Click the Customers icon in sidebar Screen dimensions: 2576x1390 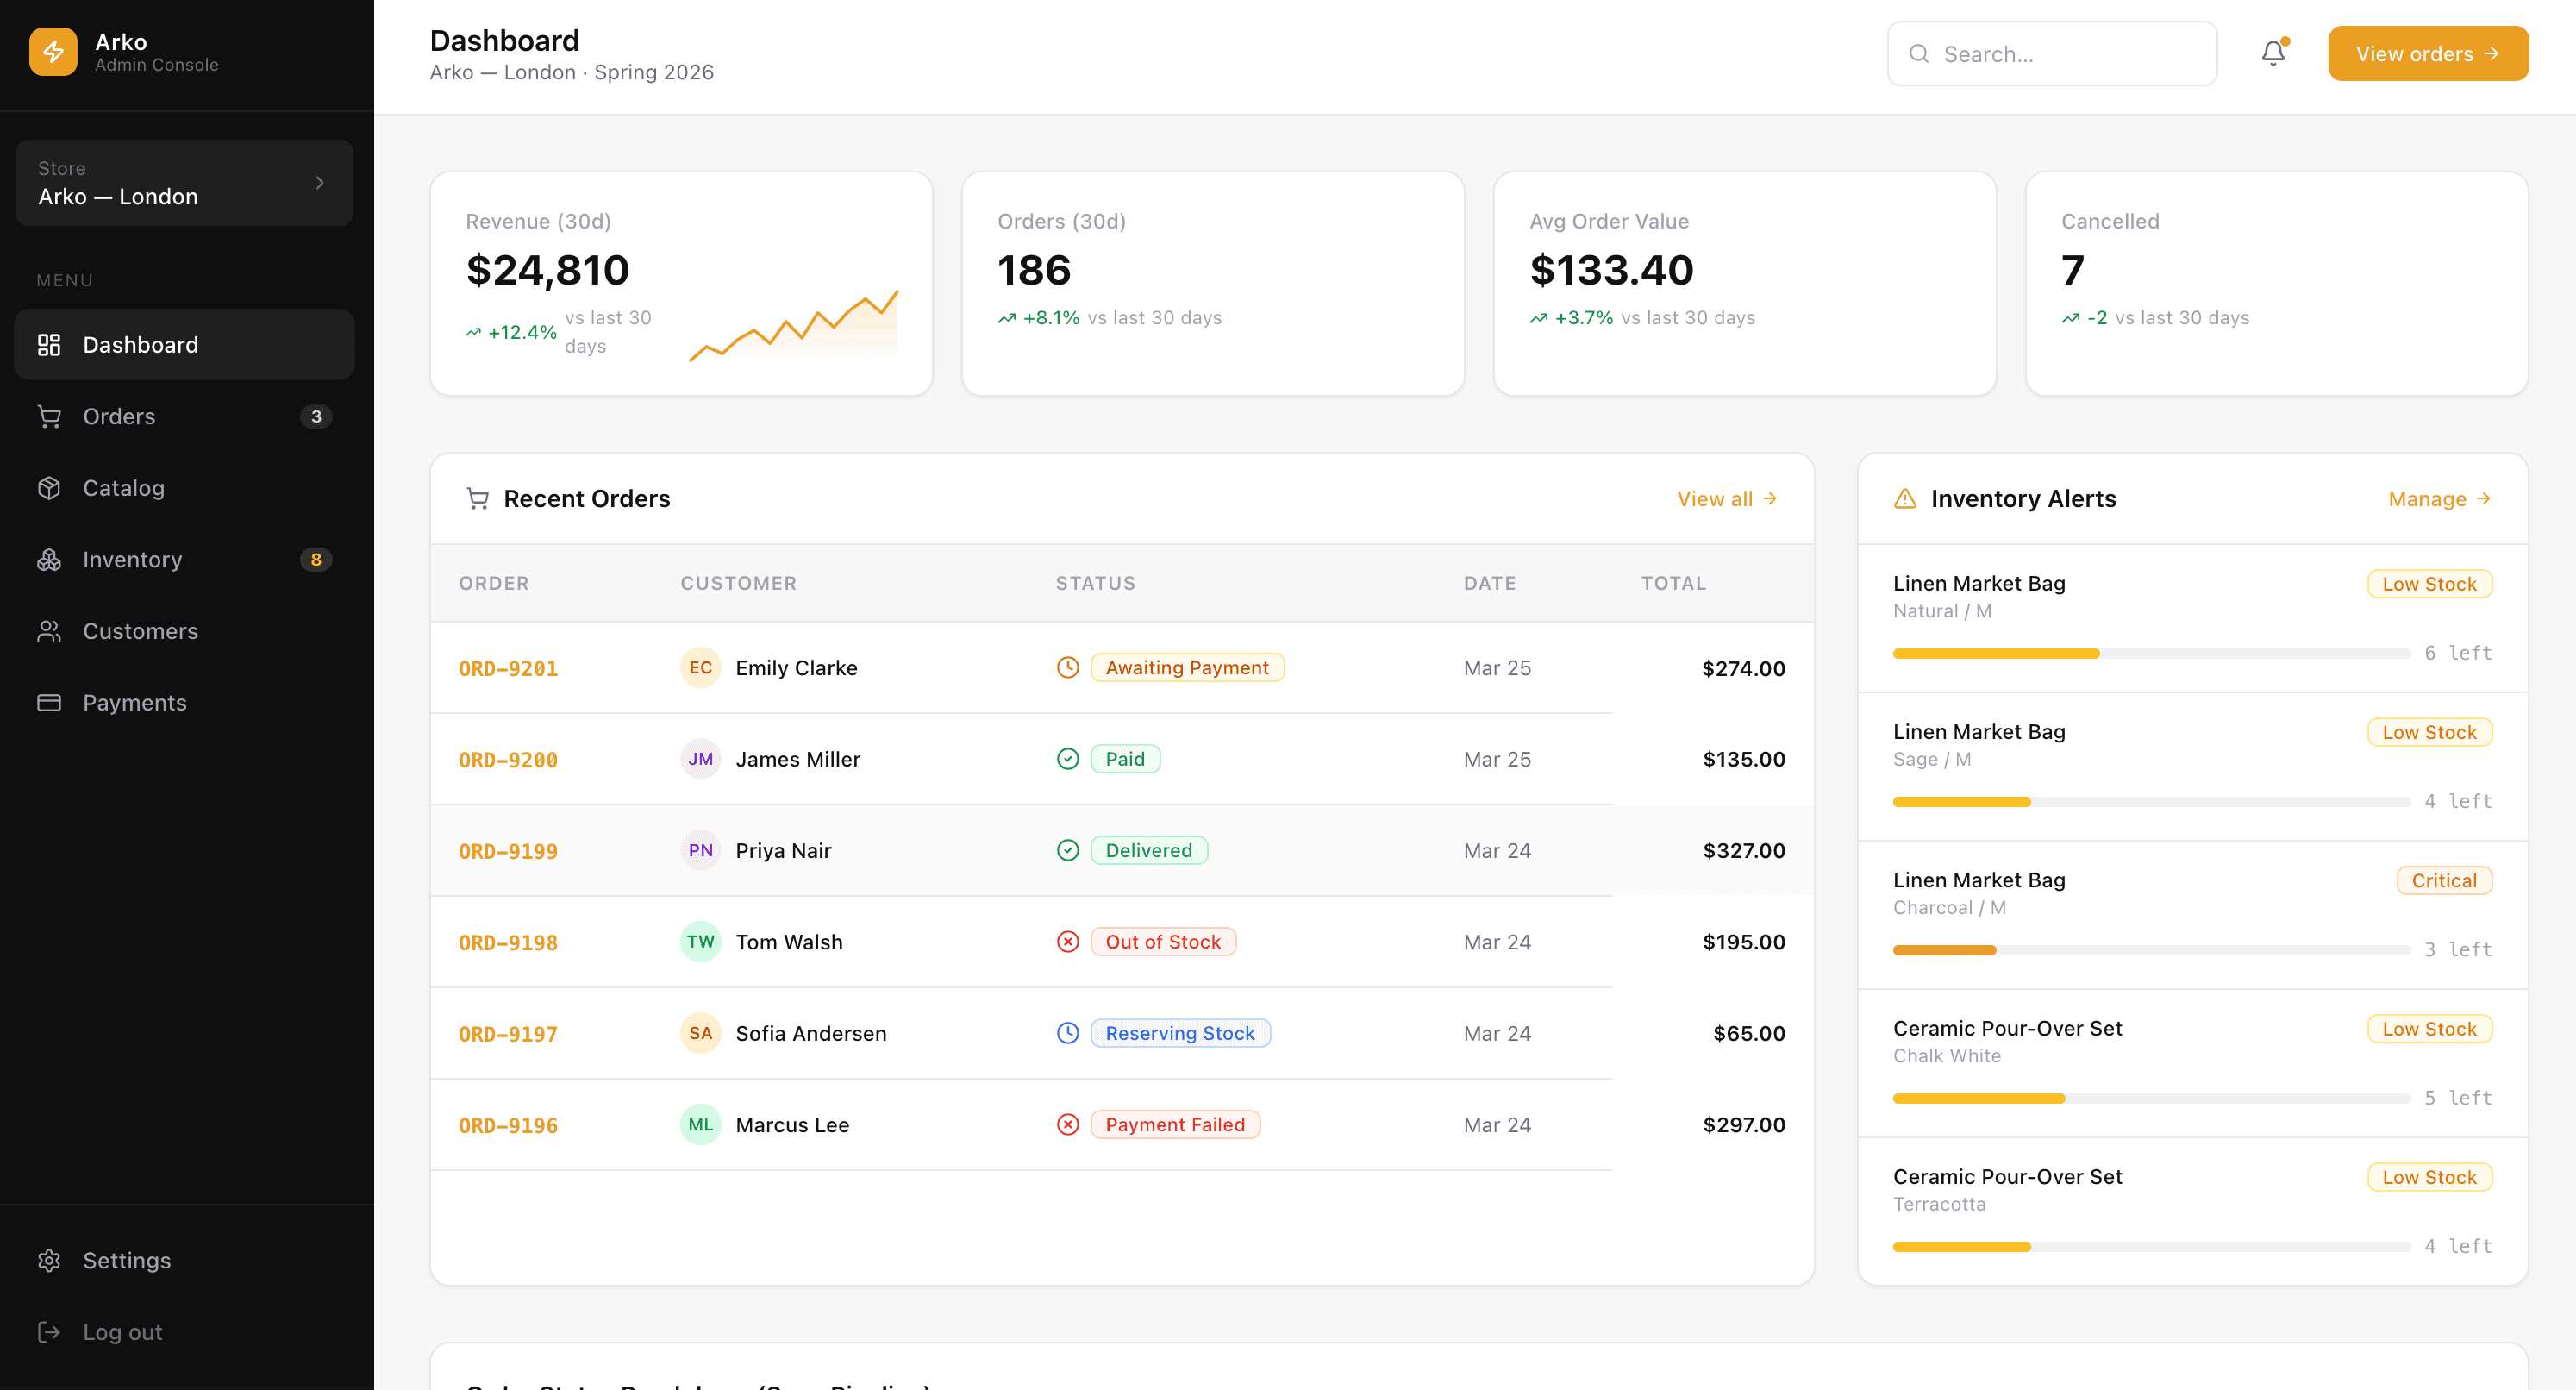click(x=49, y=631)
